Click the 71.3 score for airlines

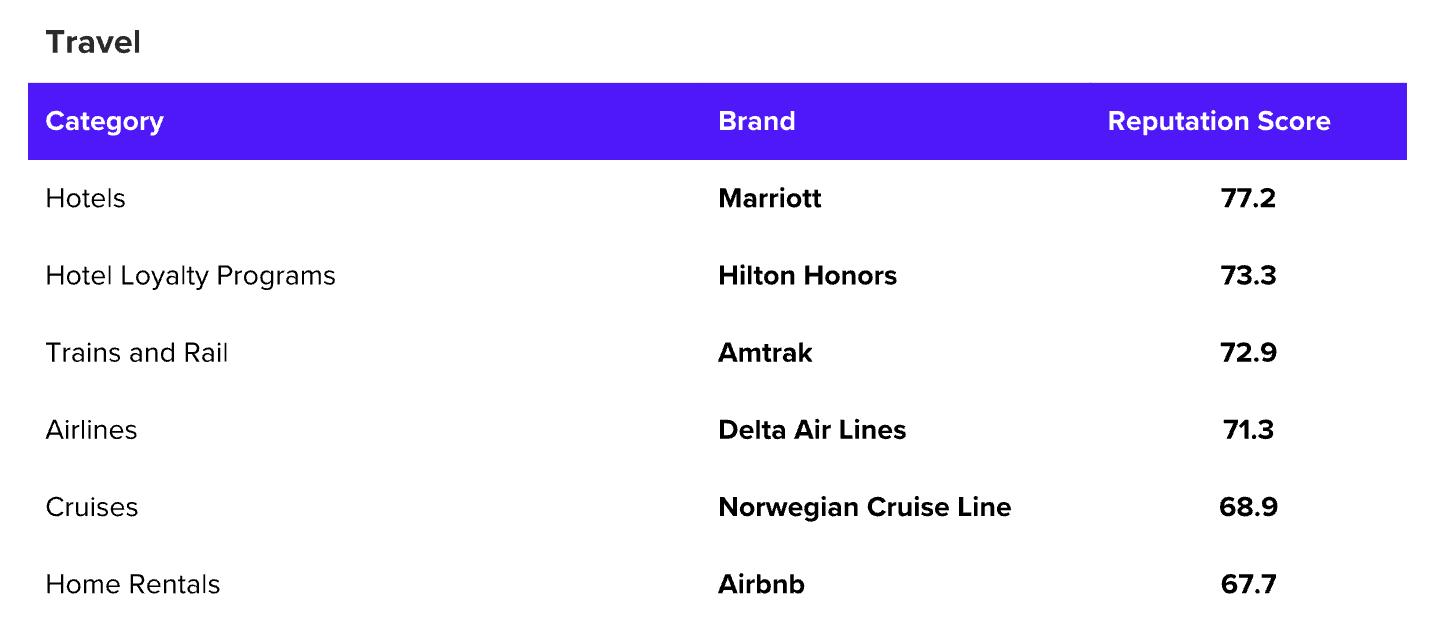tap(1248, 430)
